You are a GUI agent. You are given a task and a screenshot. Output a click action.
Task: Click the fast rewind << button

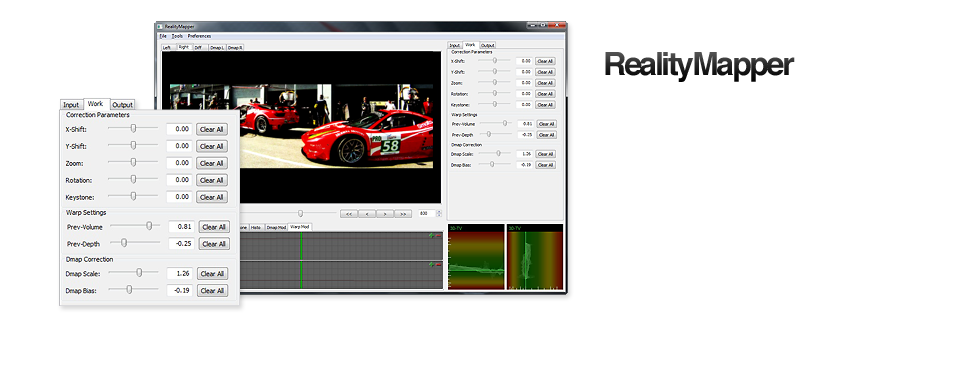(x=349, y=214)
